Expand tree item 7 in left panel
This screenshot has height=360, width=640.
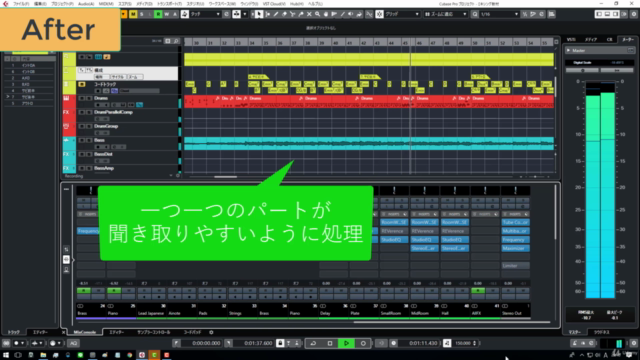(8, 97)
